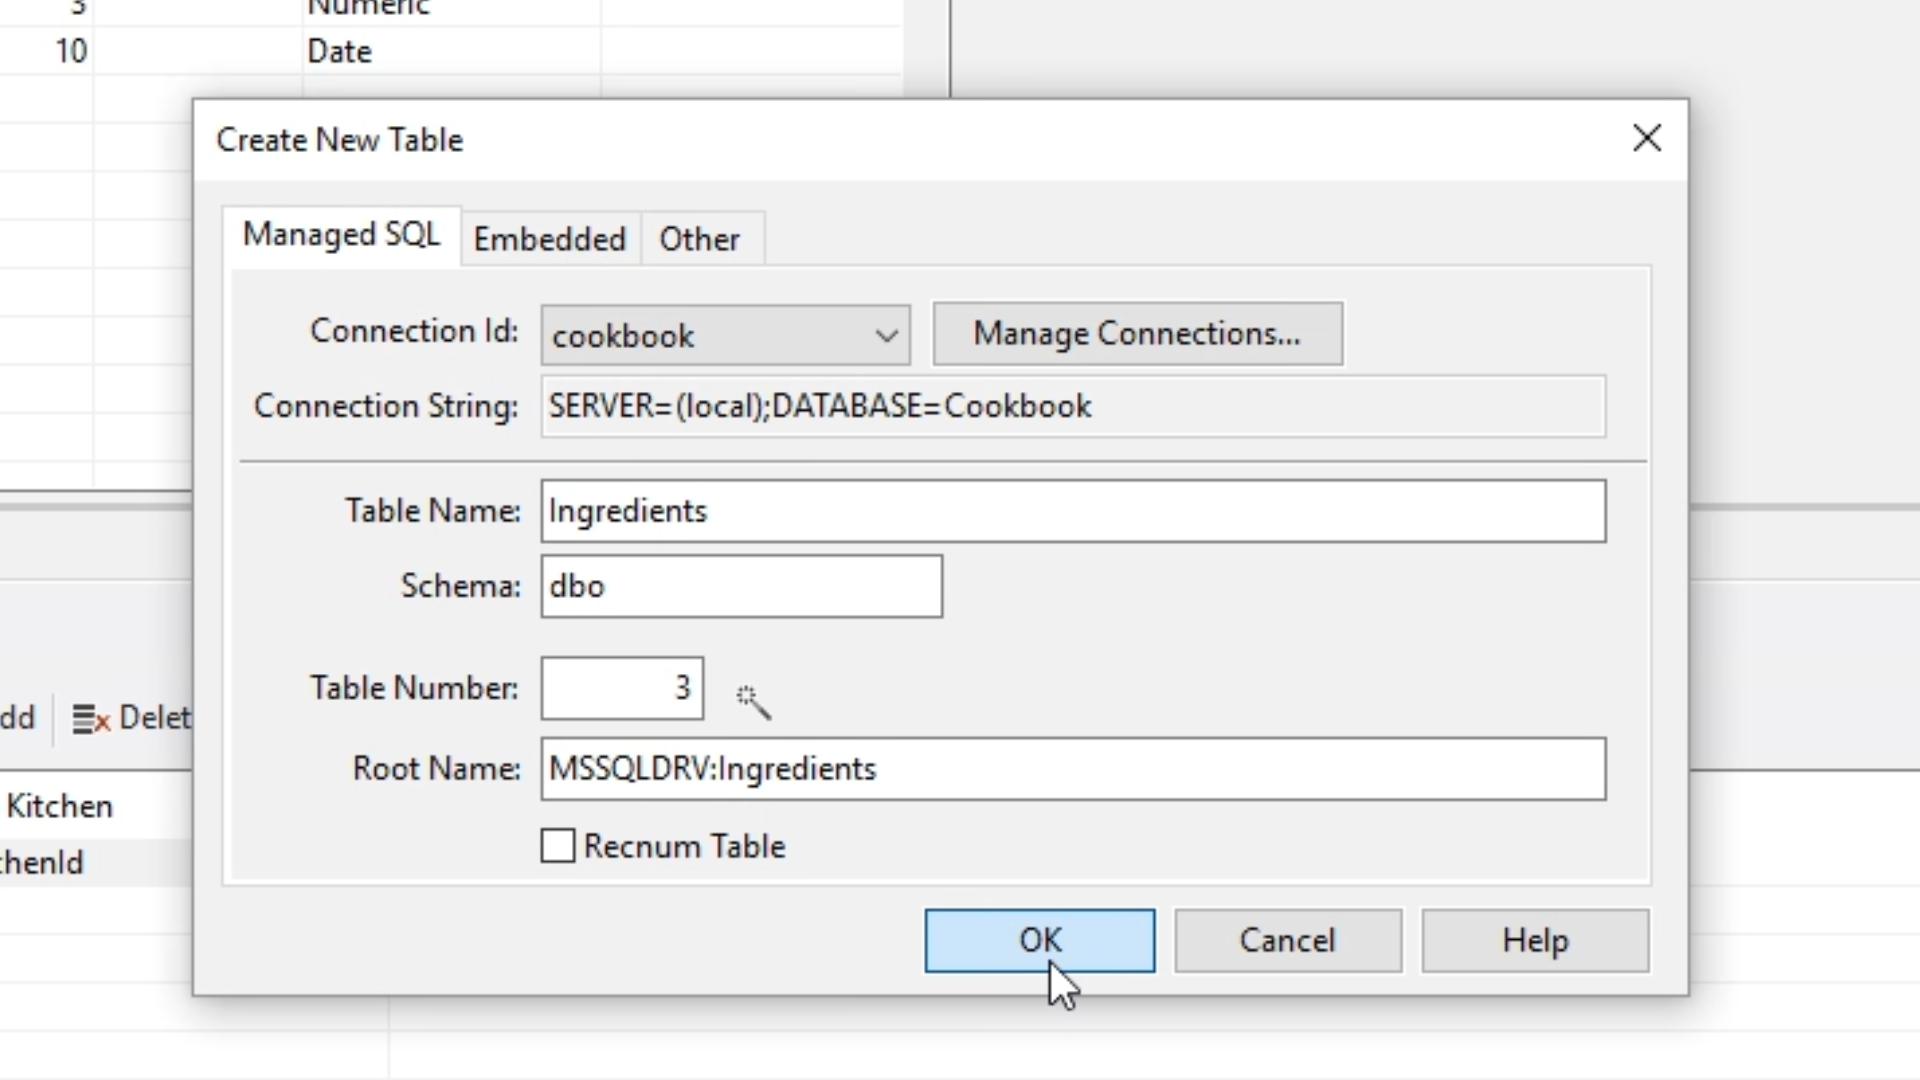Close the Create New Table dialog

tap(1646, 138)
